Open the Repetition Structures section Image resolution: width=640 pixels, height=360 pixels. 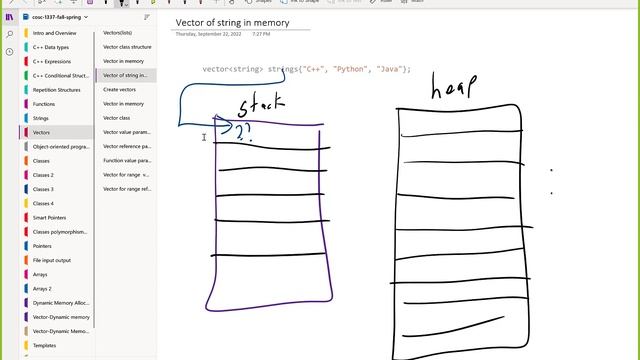pyautogui.click(x=56, y=90)
